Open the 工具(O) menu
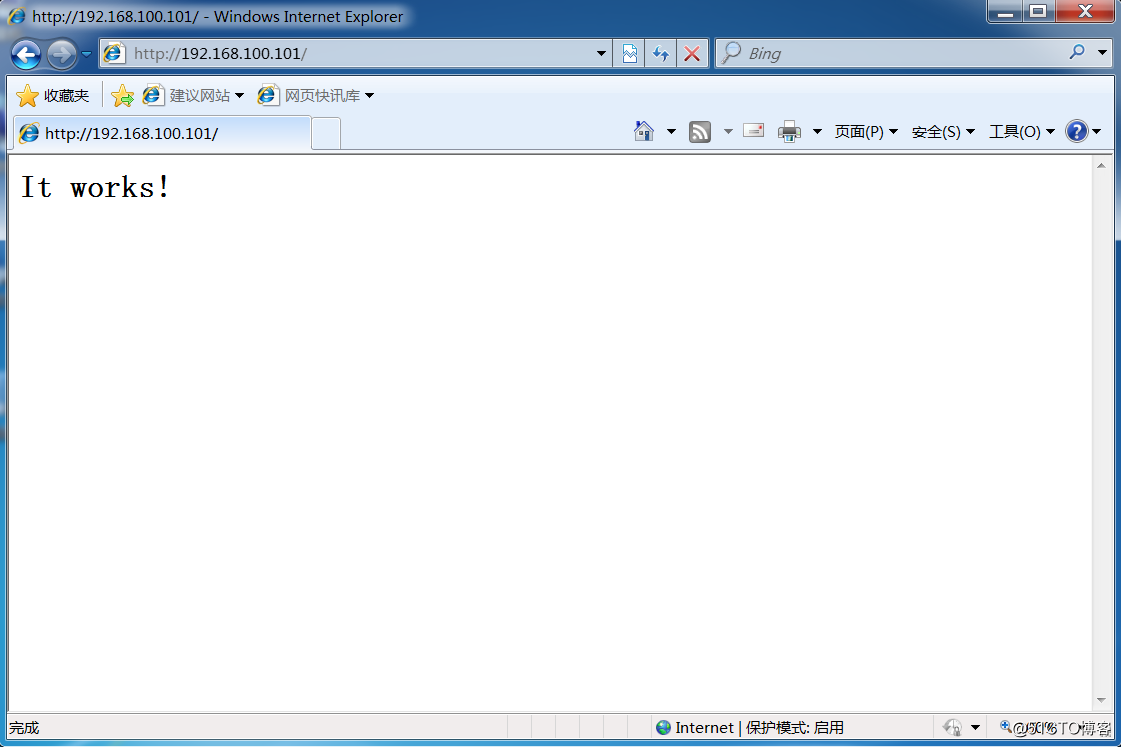Image resolution: width=1121 pixels, height=747 pixels. pyautogui.click(x=1022, y=132)
